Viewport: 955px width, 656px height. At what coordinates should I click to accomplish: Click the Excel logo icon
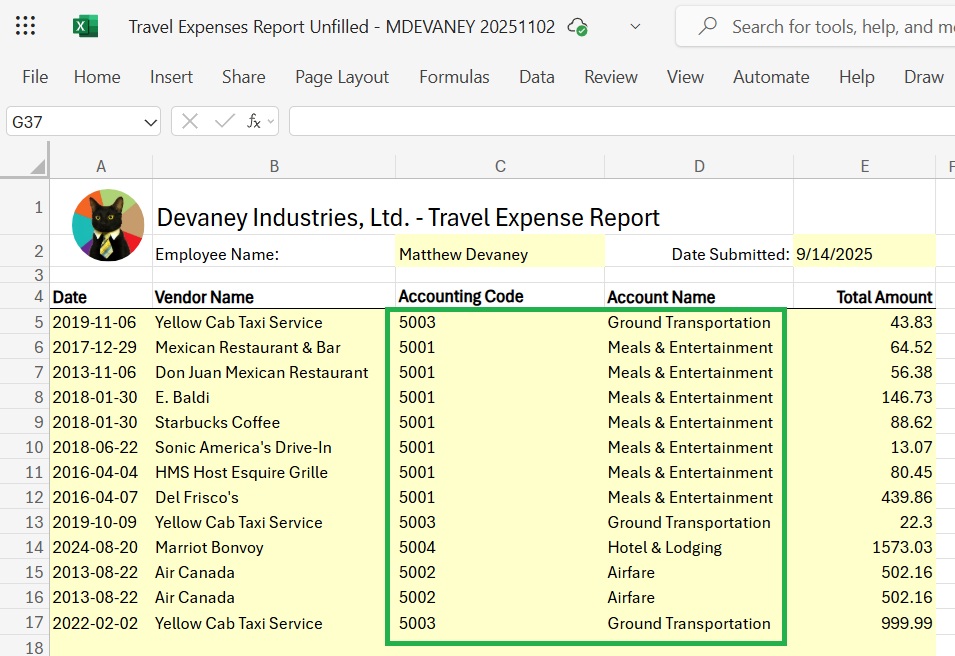[86, 27]
